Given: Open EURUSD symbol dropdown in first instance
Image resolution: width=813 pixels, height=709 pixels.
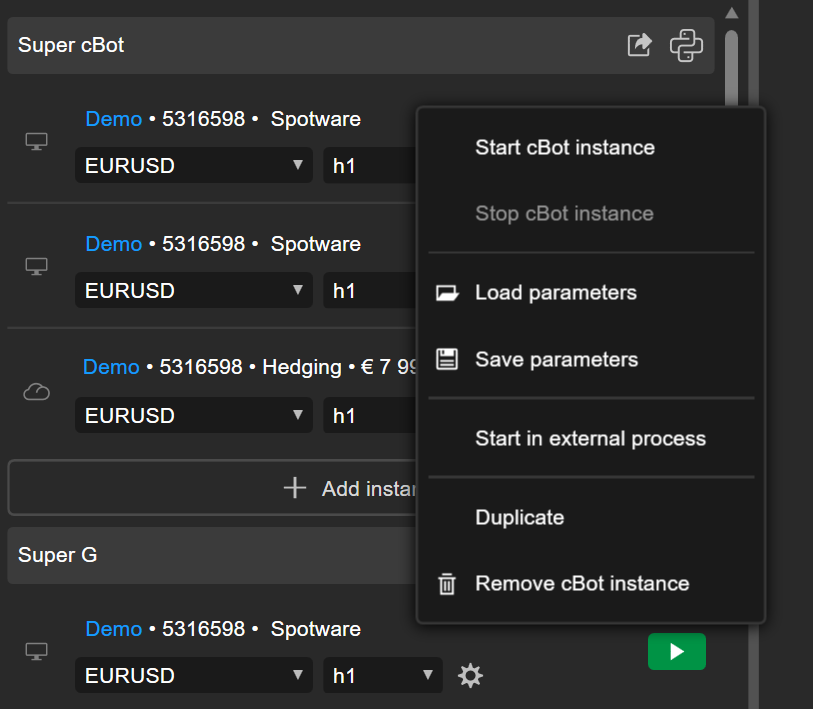Looking at the screenshot, I should (x=194, y=166).
